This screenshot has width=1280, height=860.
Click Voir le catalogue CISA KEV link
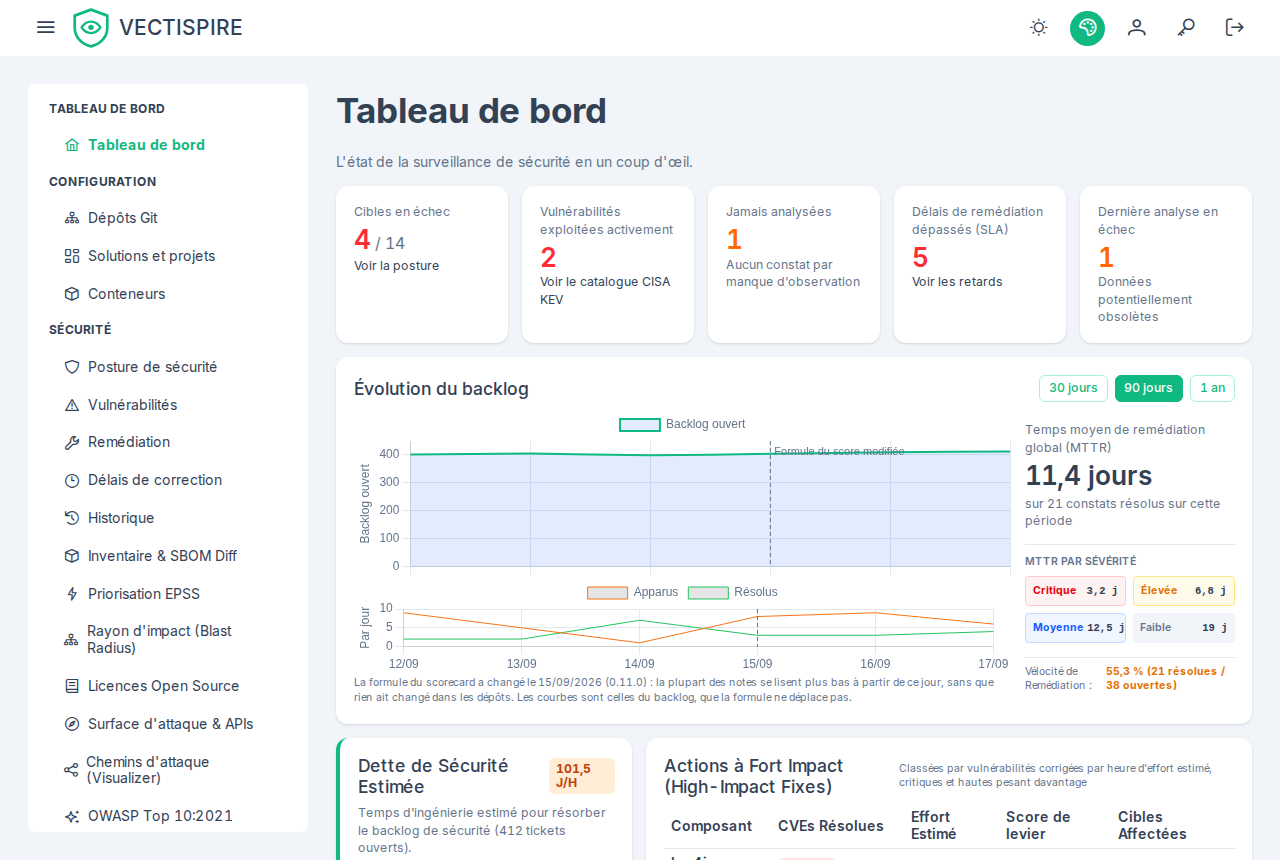click(605, 291)
